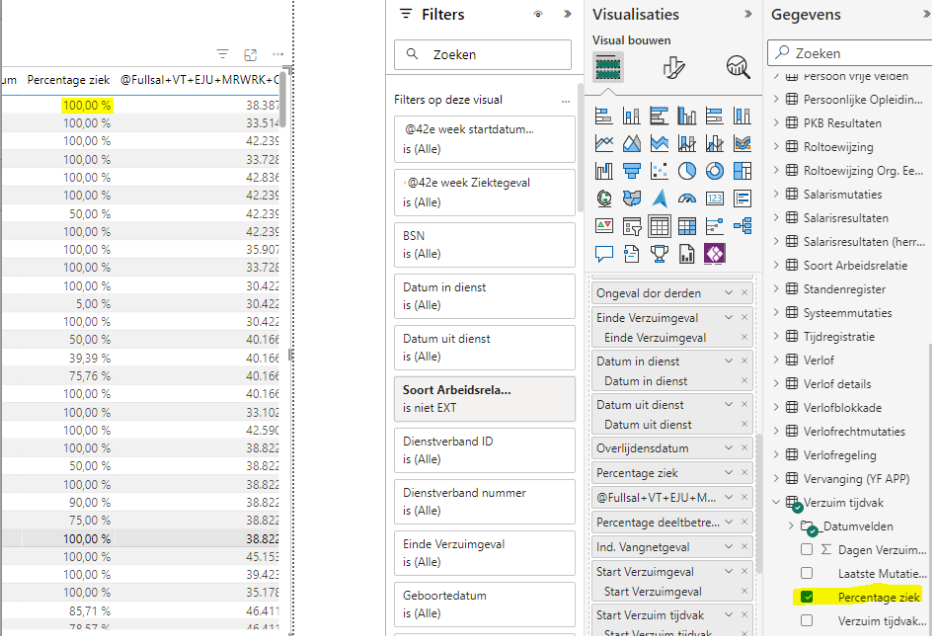Insert the globe map visualization
The width and height of the screenshot is (932, 636).
point(604,199)
